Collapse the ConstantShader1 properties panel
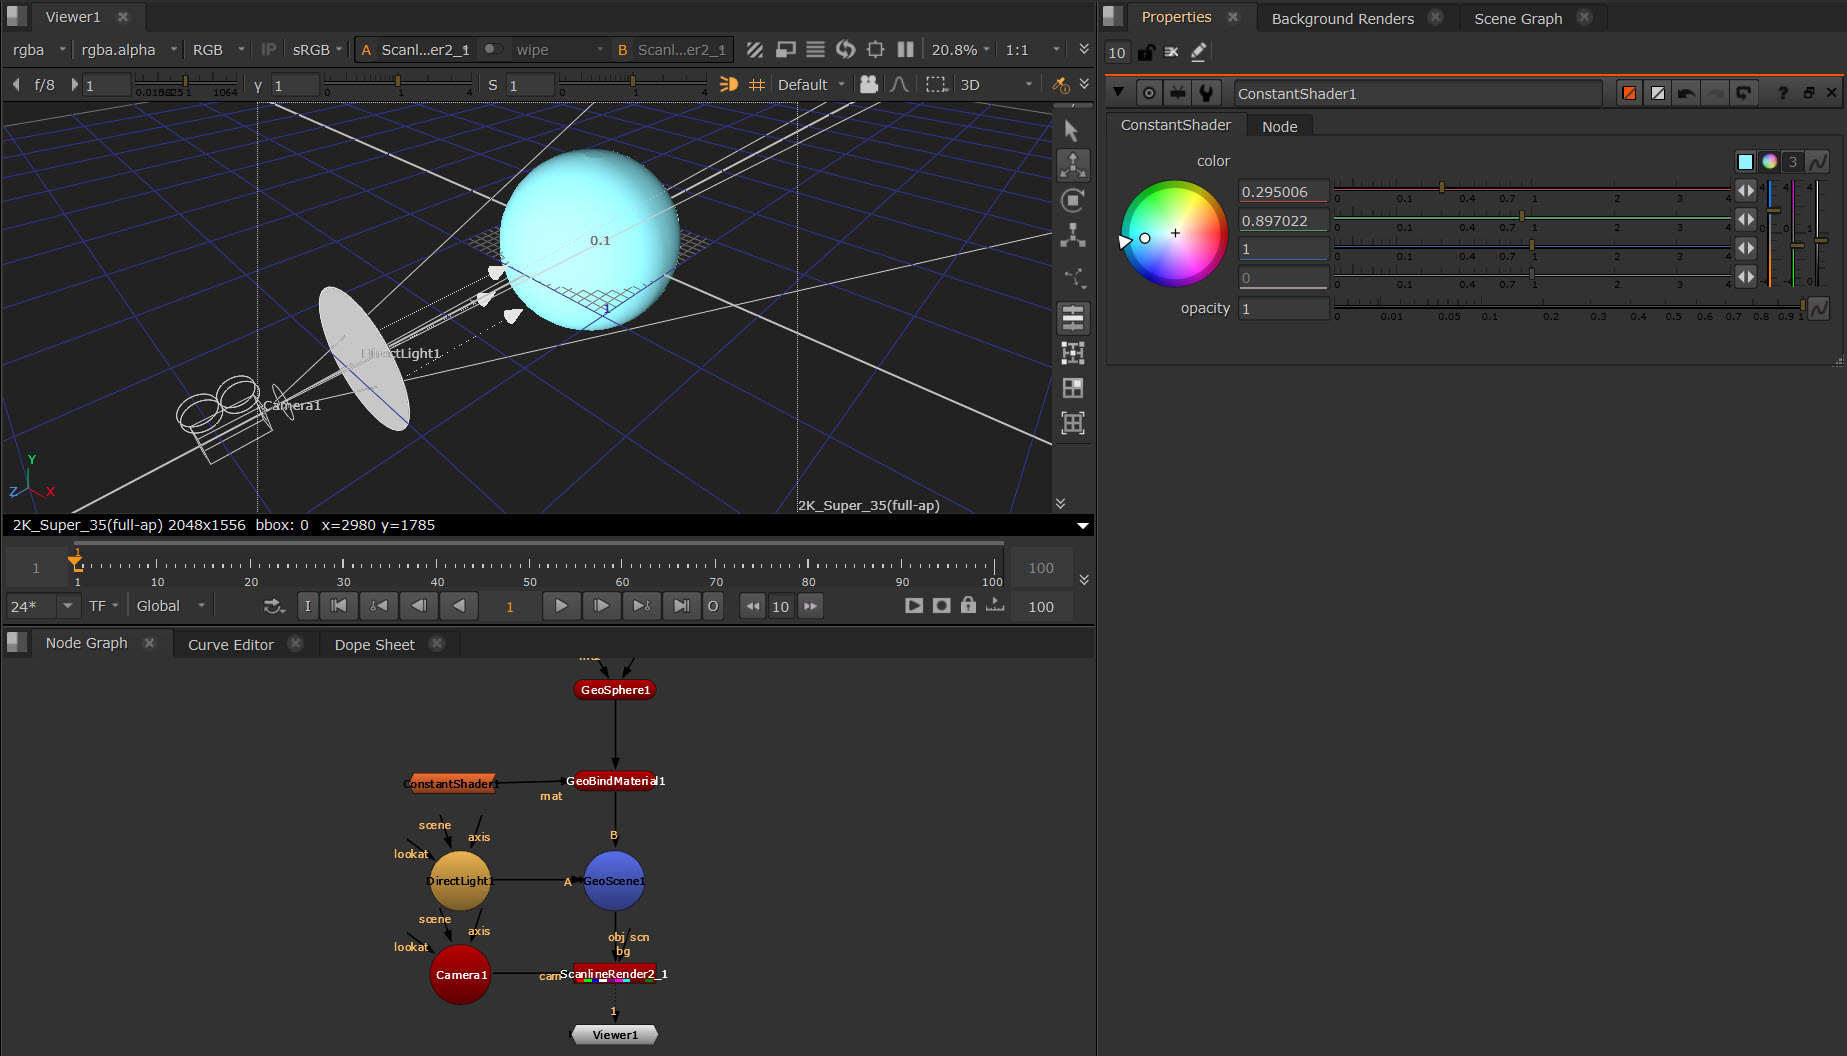 coord(1118,93)
